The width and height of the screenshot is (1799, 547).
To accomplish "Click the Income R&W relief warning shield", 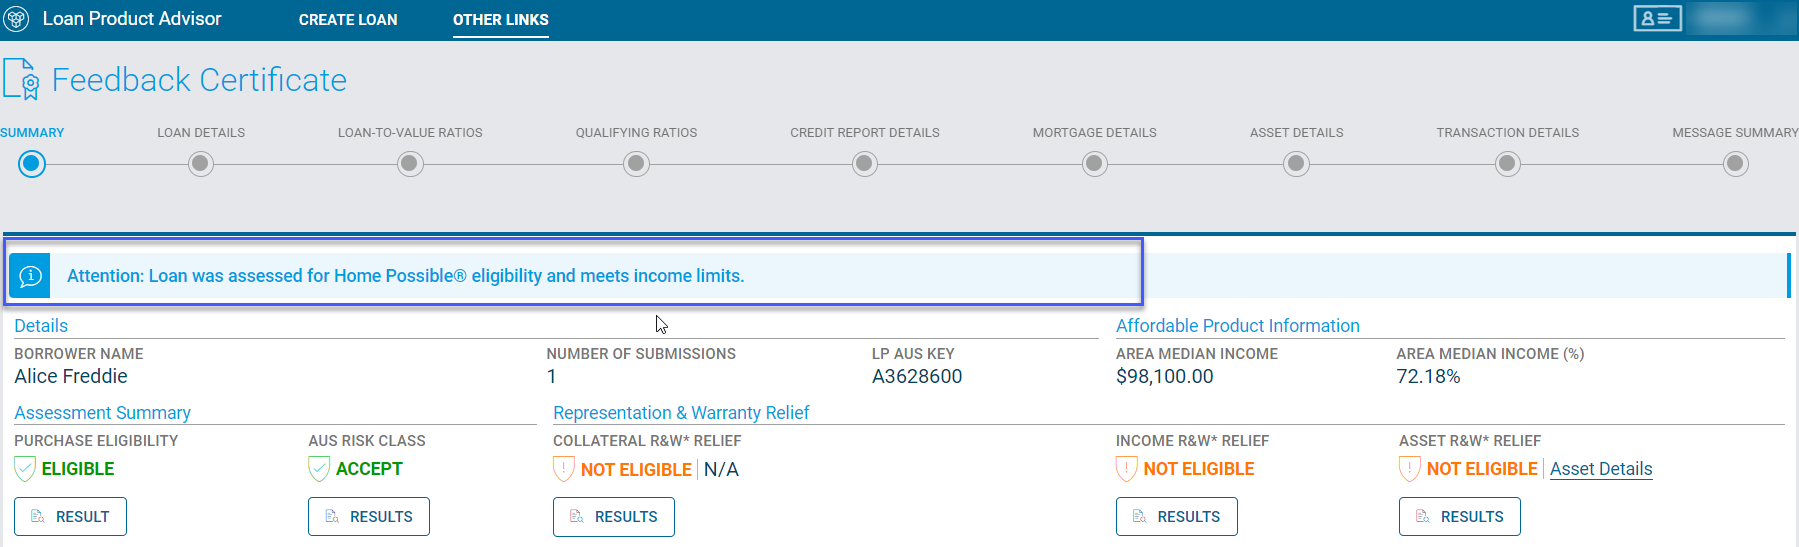I will [x=1127, y=469].
